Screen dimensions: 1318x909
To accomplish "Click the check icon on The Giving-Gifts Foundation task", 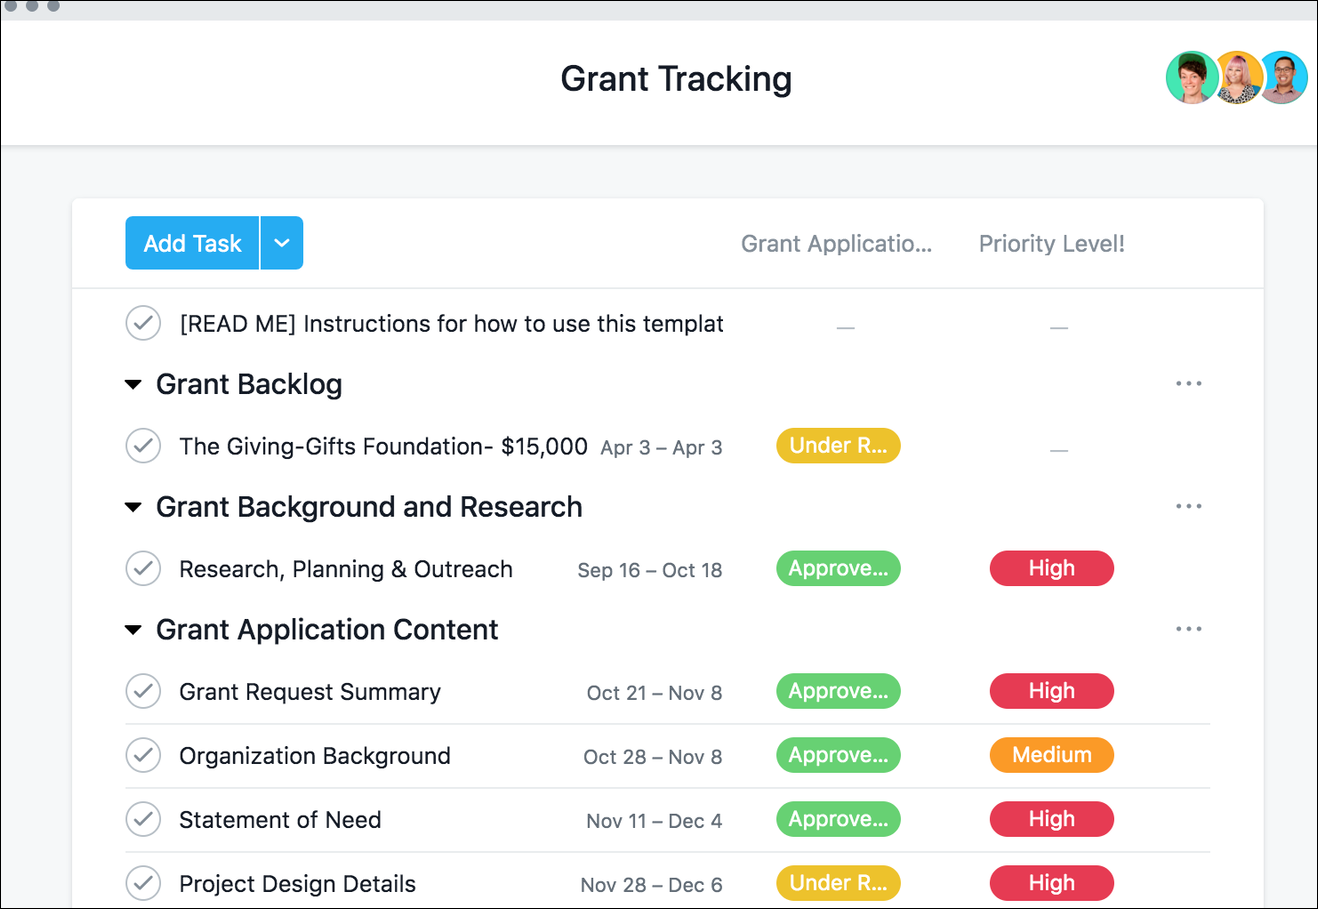I will click(143, 446).
